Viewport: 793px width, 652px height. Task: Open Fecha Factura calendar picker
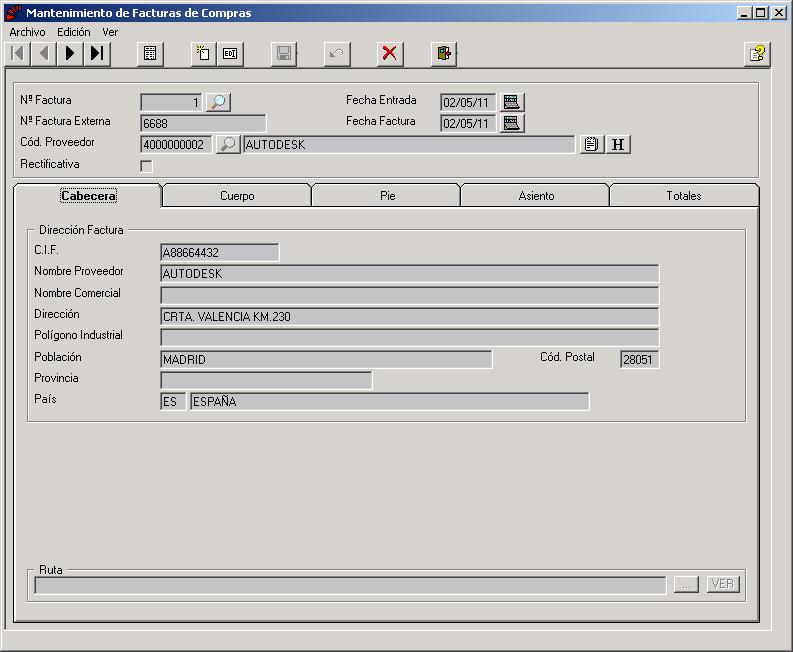[x=512, y=123]
